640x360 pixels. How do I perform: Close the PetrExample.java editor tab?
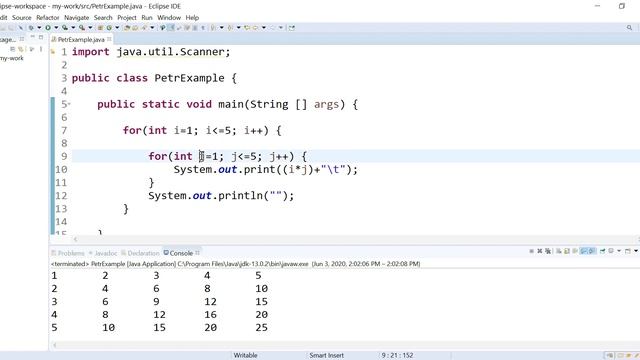pos(109,39)
